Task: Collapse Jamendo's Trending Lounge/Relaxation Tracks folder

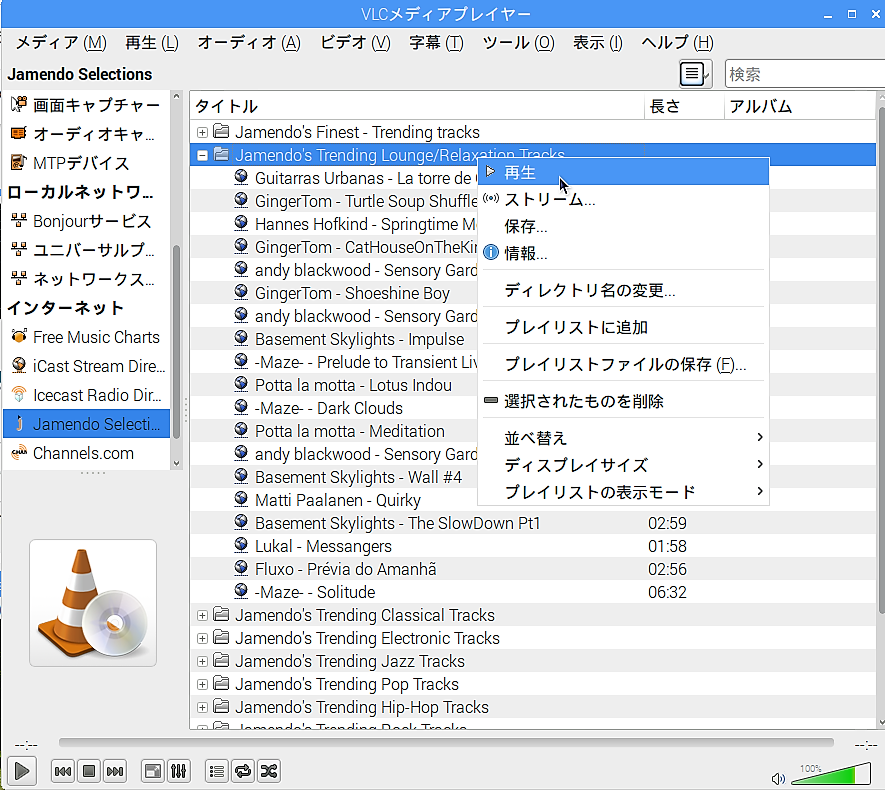Action: pyautogui.click(x=202, y=155)
